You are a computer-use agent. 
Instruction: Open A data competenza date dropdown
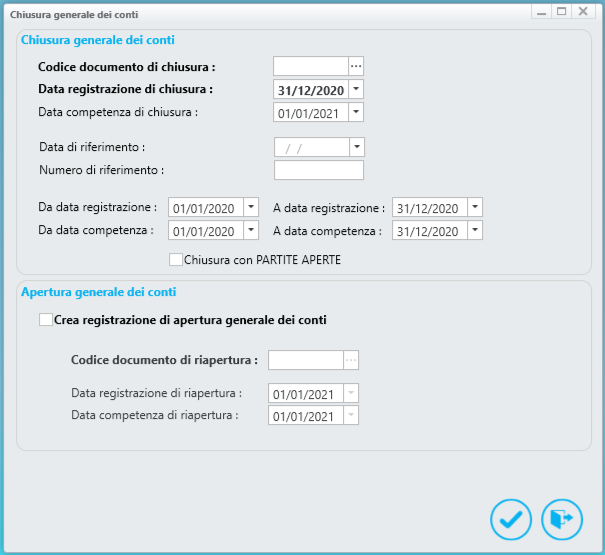point(475,231)
